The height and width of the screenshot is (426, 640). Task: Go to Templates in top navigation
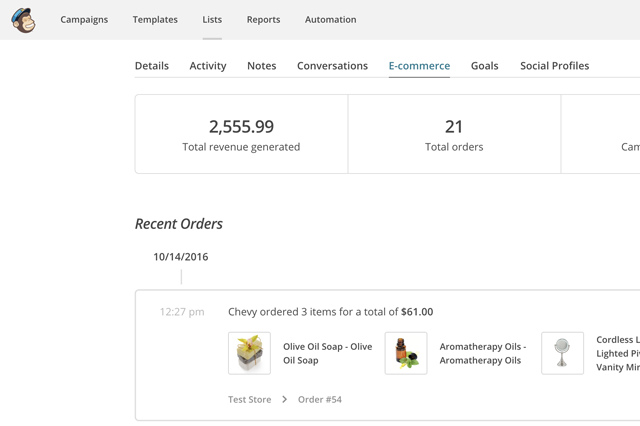[x=155, y=20]
